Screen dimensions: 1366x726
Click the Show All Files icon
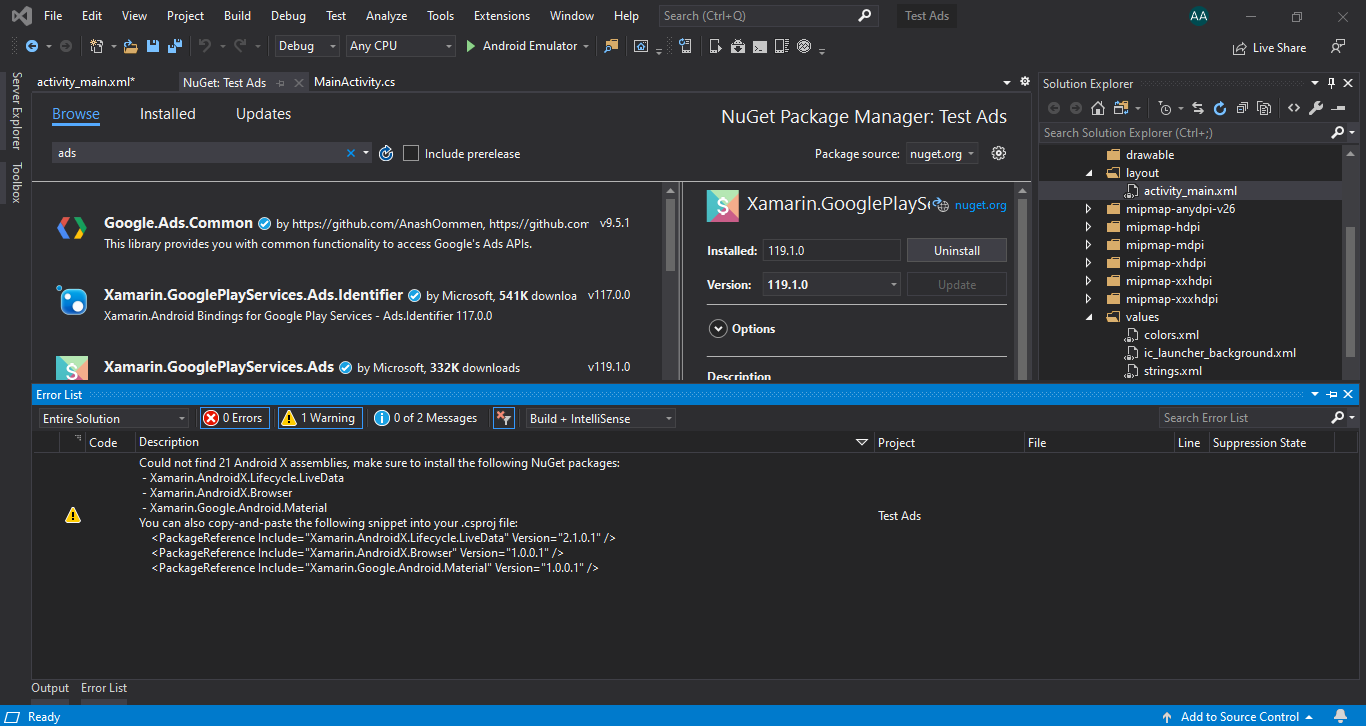[x=1264, y=108]
